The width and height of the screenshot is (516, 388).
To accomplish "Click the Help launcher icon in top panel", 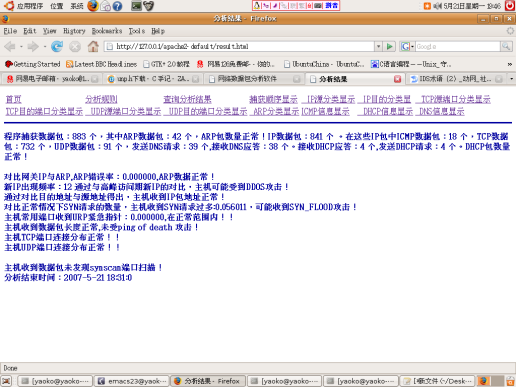I will 117,6.
